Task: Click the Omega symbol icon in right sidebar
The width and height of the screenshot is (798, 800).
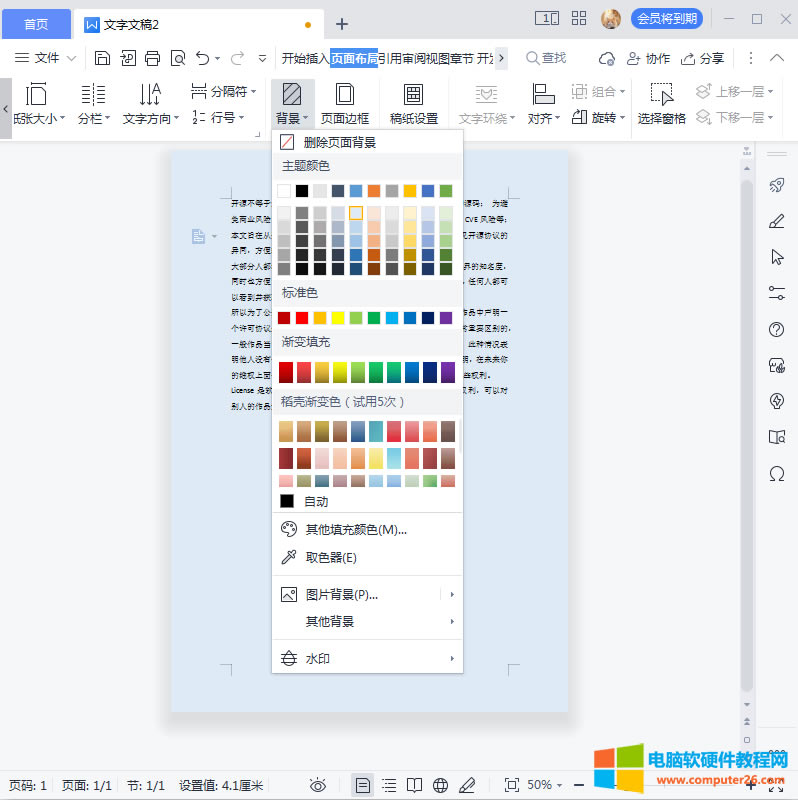Action: pyautogui.click(x=776, y=474)
